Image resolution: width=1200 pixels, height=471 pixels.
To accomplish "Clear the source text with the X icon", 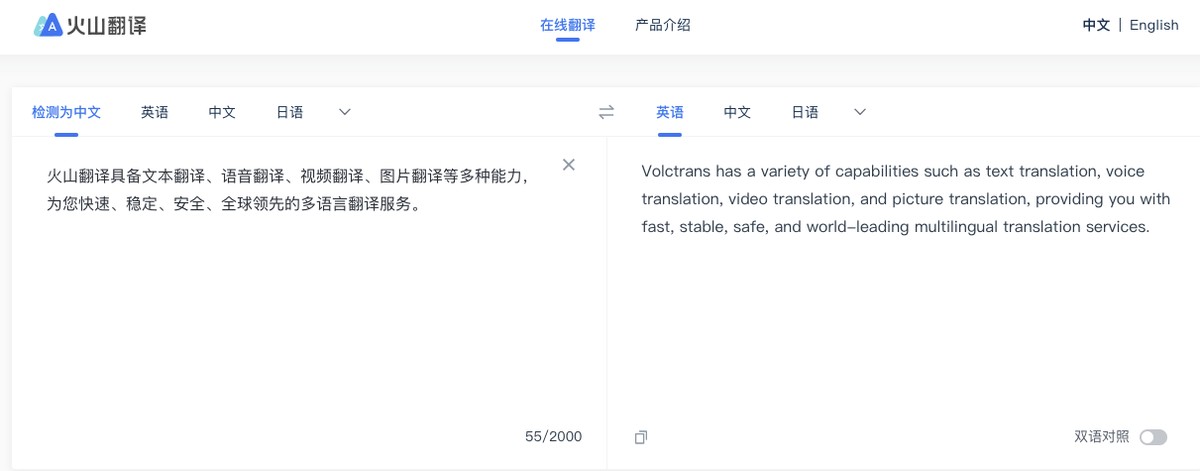I will pyautogui.click(x=569, y=165).
